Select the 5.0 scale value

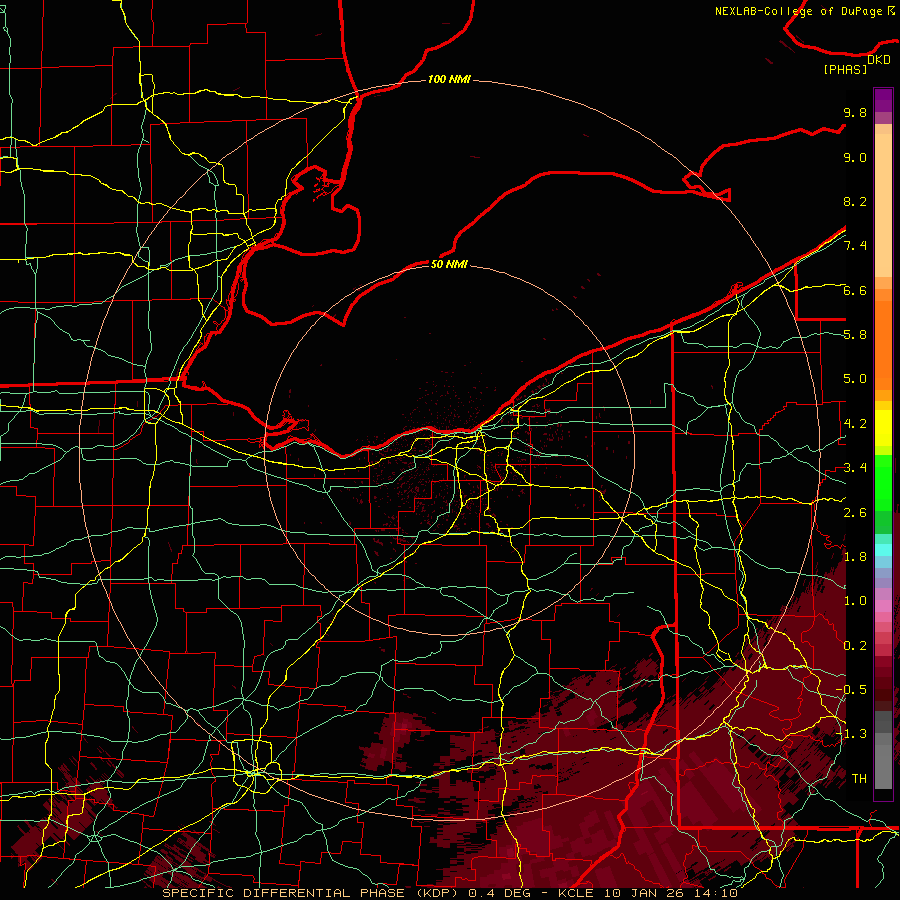tap(855, 379)
